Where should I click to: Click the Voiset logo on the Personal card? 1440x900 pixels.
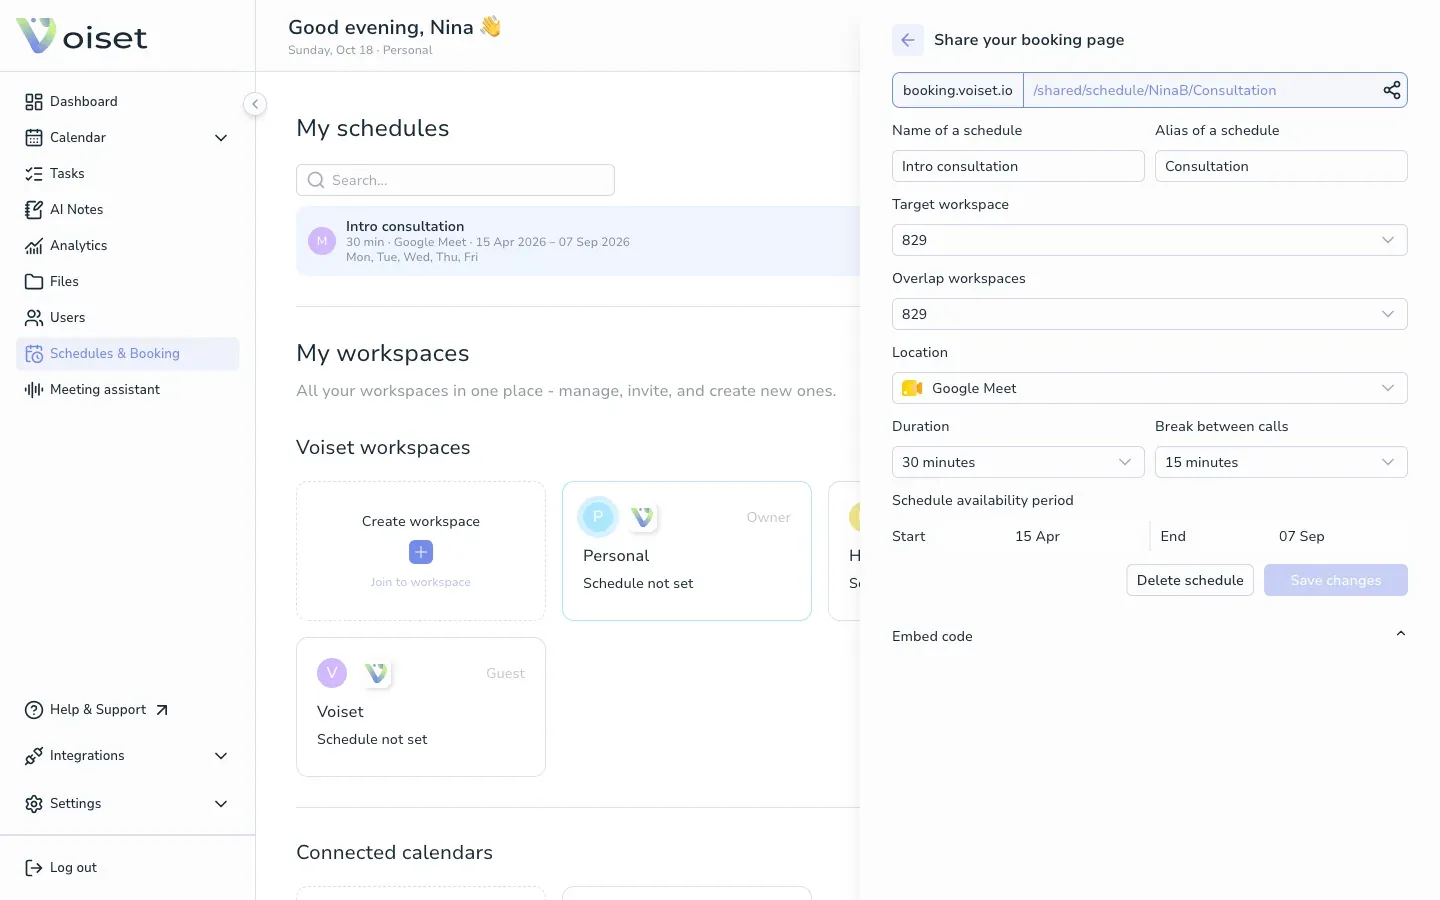coord(643,517)
